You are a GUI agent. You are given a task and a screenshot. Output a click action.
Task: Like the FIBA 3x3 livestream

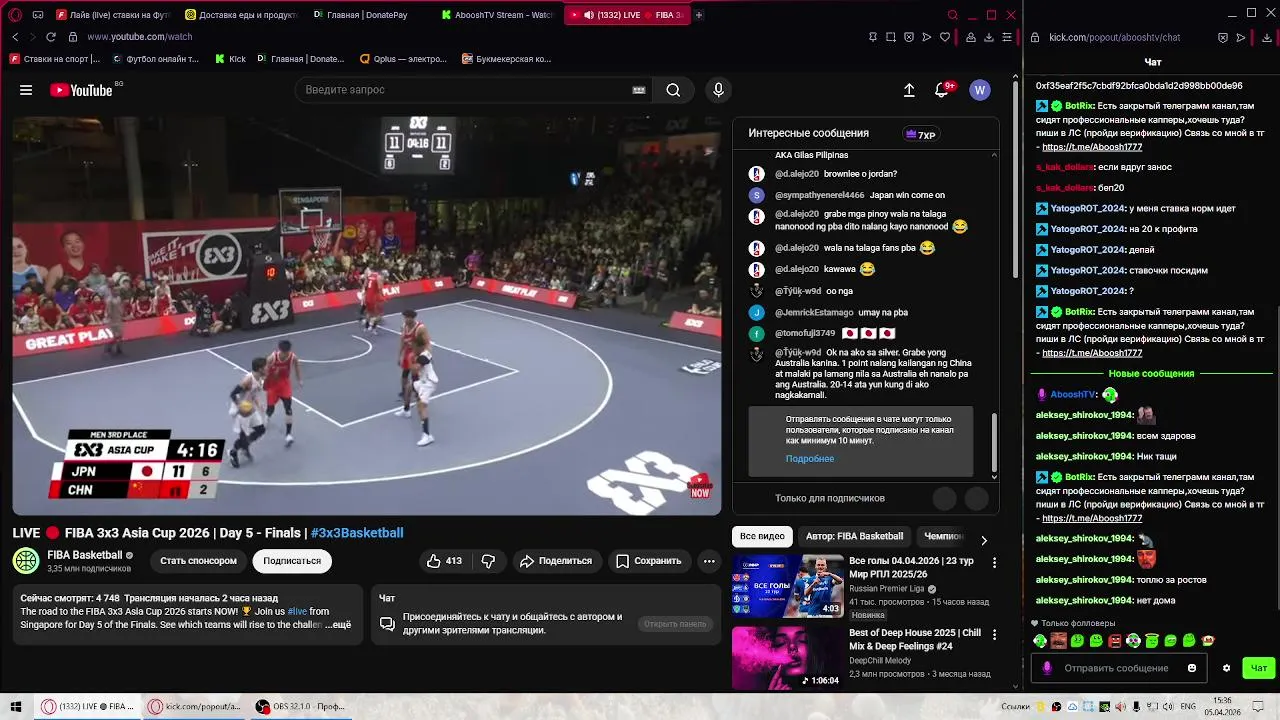(444, 561)
